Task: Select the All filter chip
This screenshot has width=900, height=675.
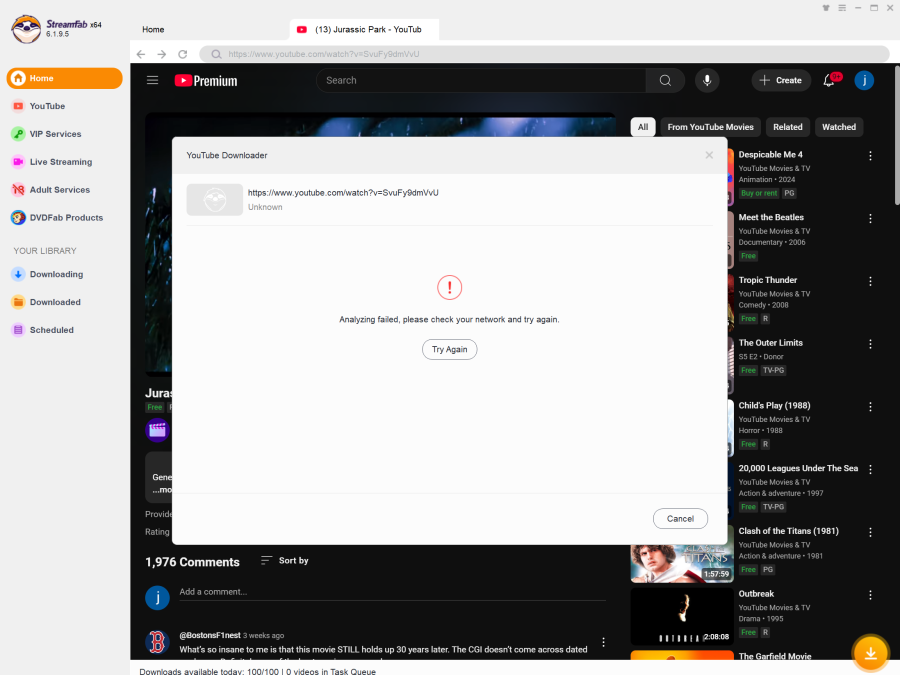Action: (x=643, y=127)
